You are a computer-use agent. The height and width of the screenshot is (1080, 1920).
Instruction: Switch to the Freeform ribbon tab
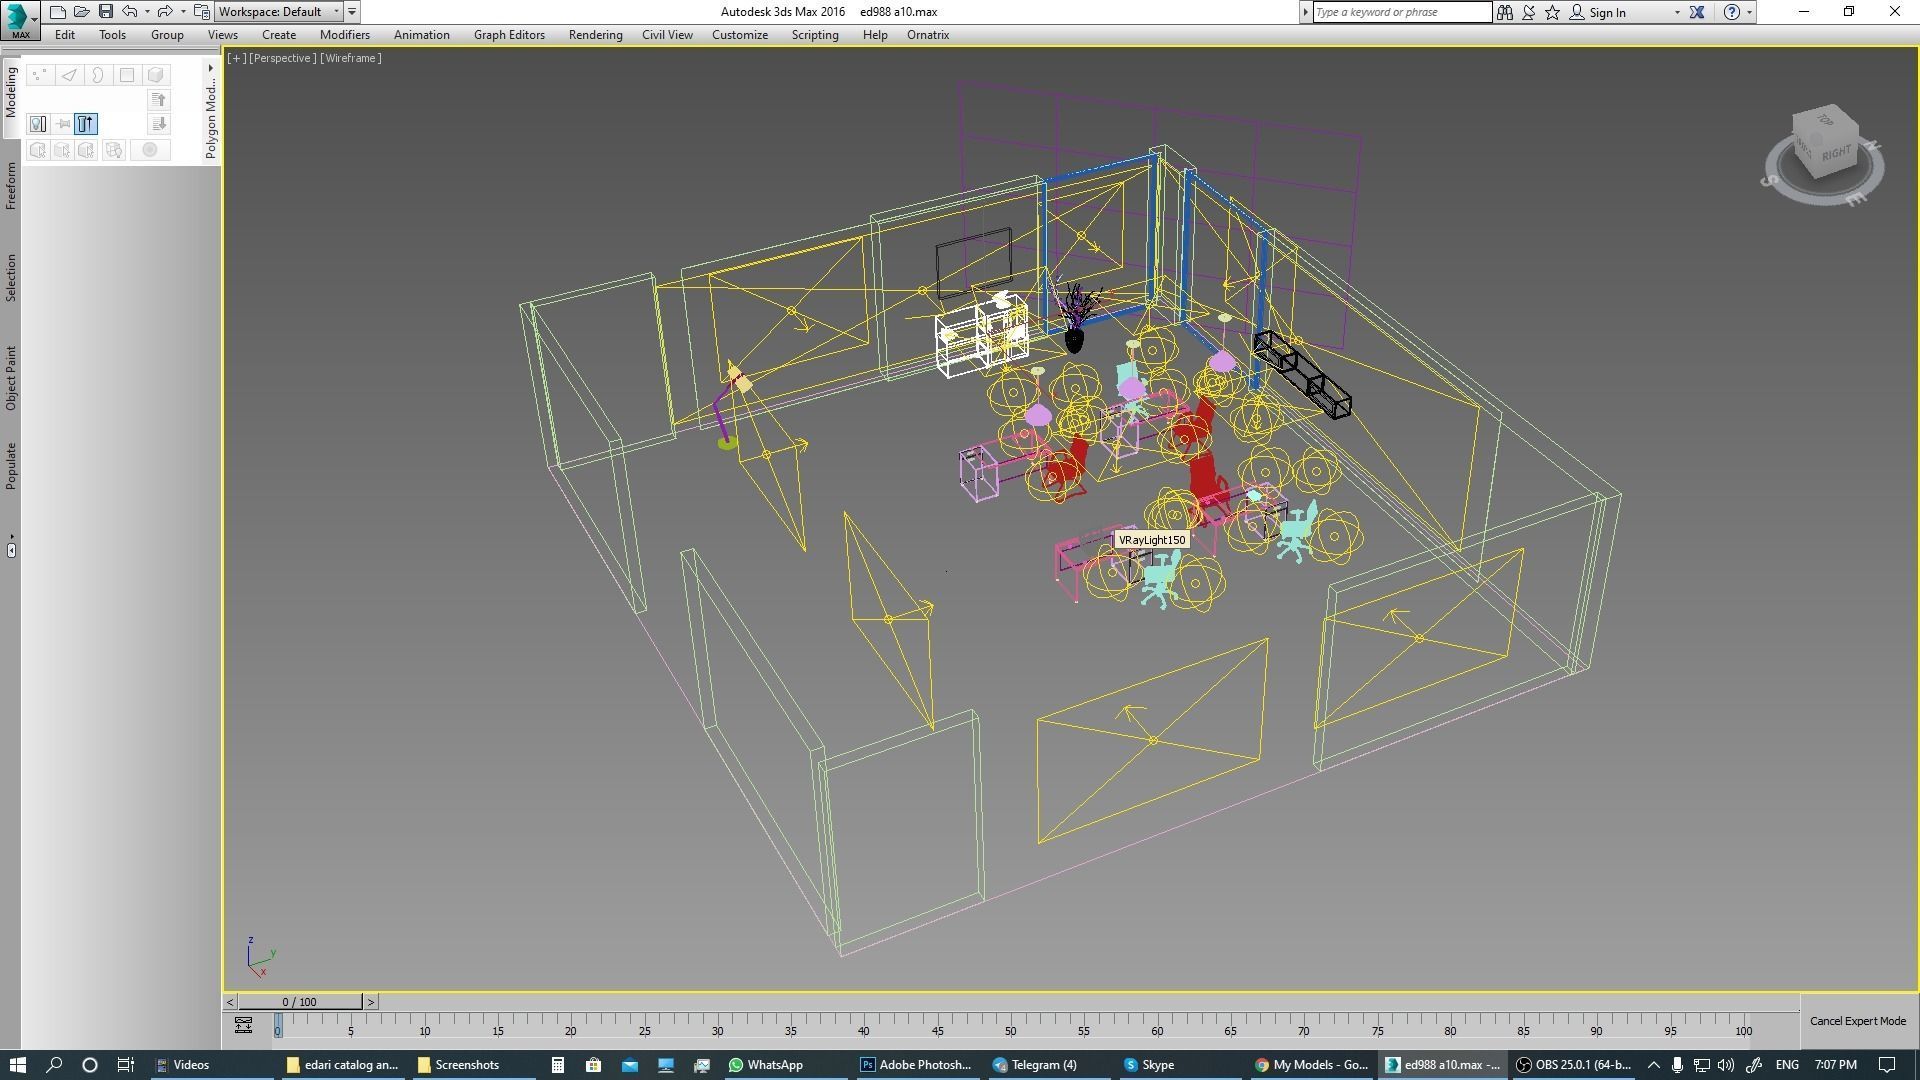11,186
